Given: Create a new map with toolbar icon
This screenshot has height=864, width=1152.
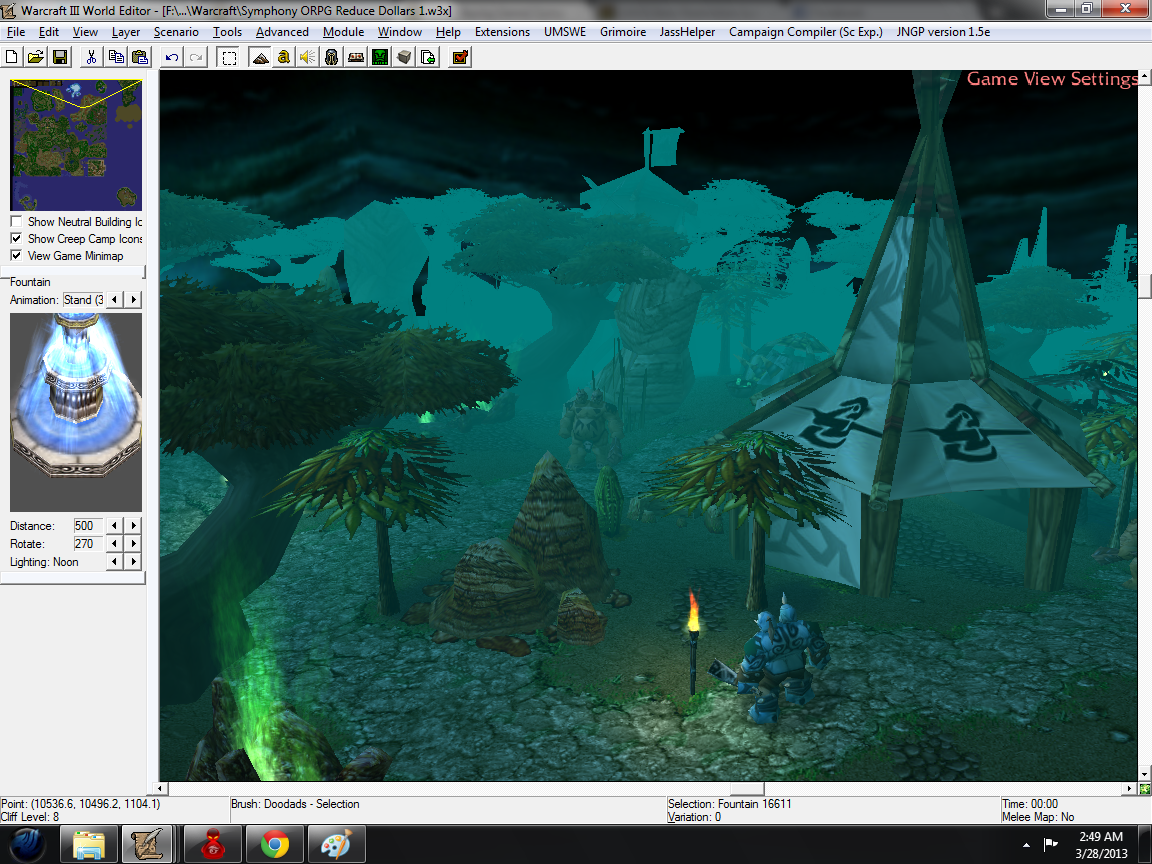Looking at the screenshot, I should click(12, 57).
